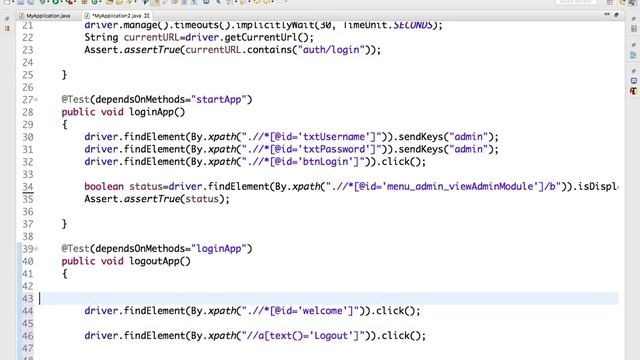Open the Package Explorer icon in the left trim
Image resolution: width=640 pixels, height=360 pixels.
tap(7, 28)
